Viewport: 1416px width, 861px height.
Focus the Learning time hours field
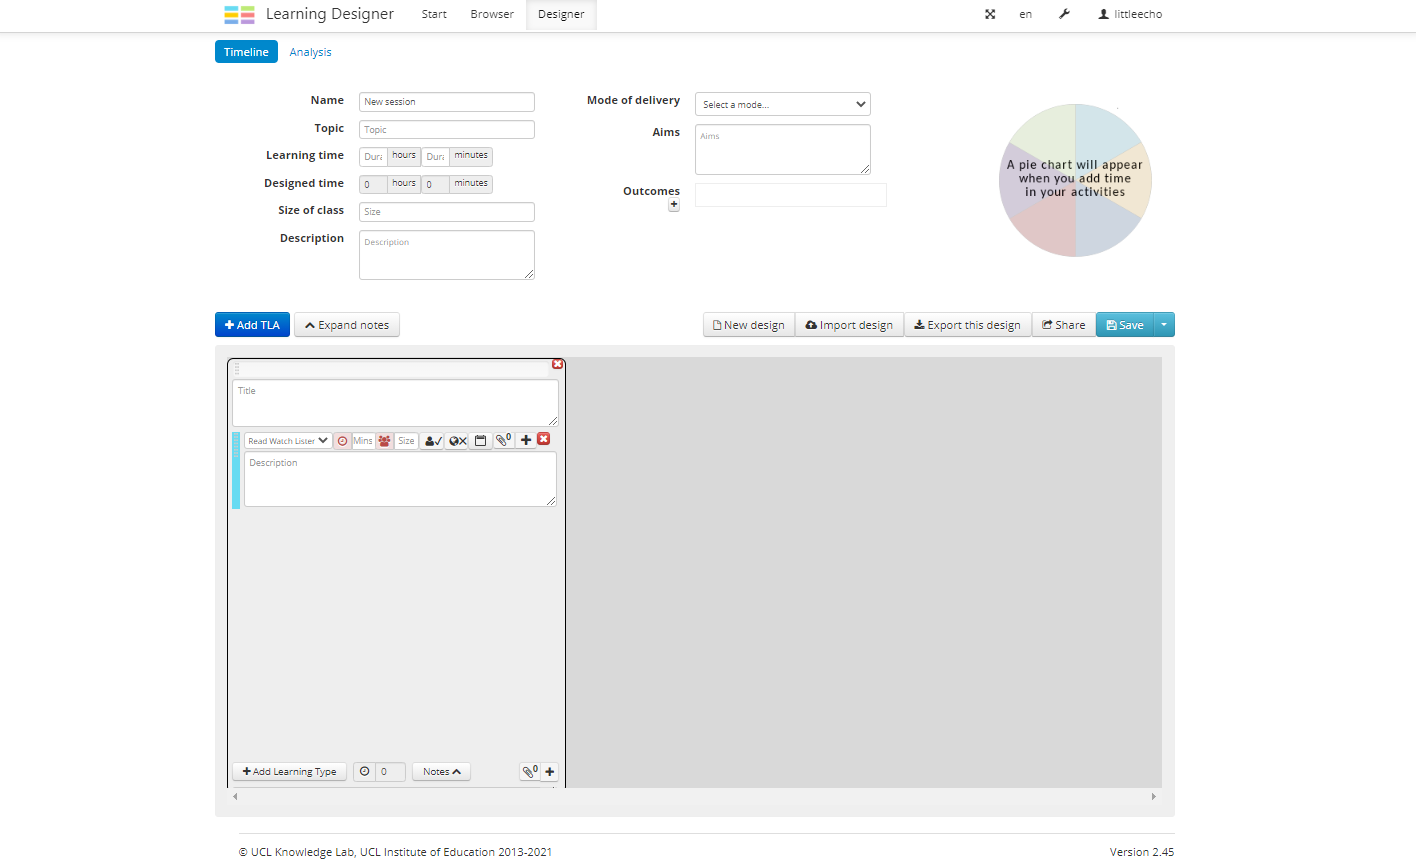click(373, 157)
